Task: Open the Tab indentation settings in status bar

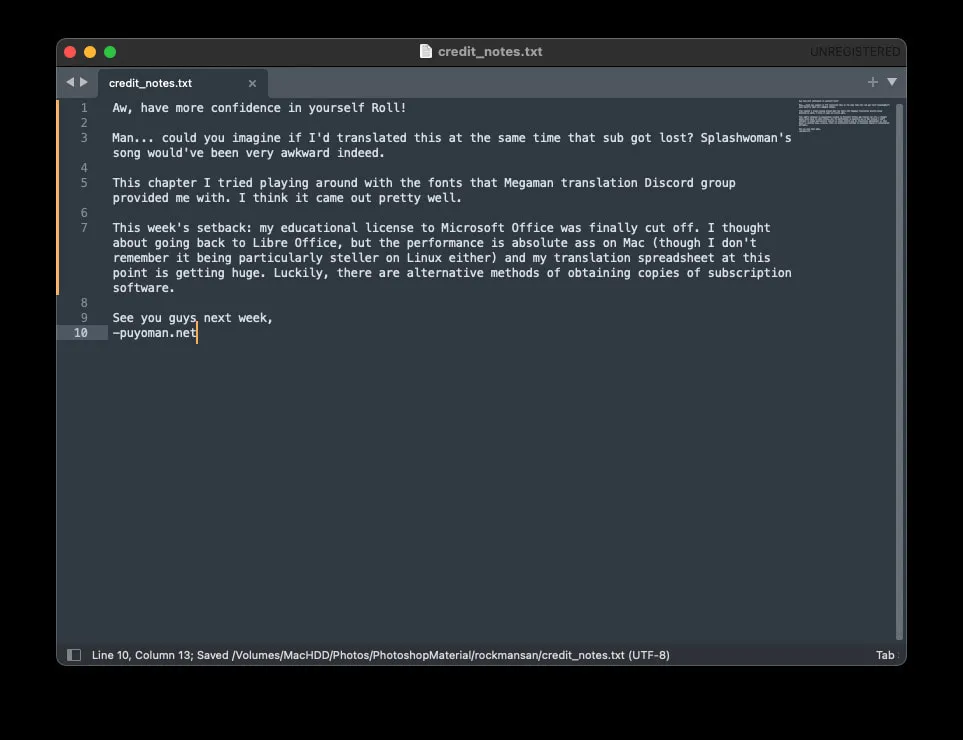Action: click(x=885, y=655)
